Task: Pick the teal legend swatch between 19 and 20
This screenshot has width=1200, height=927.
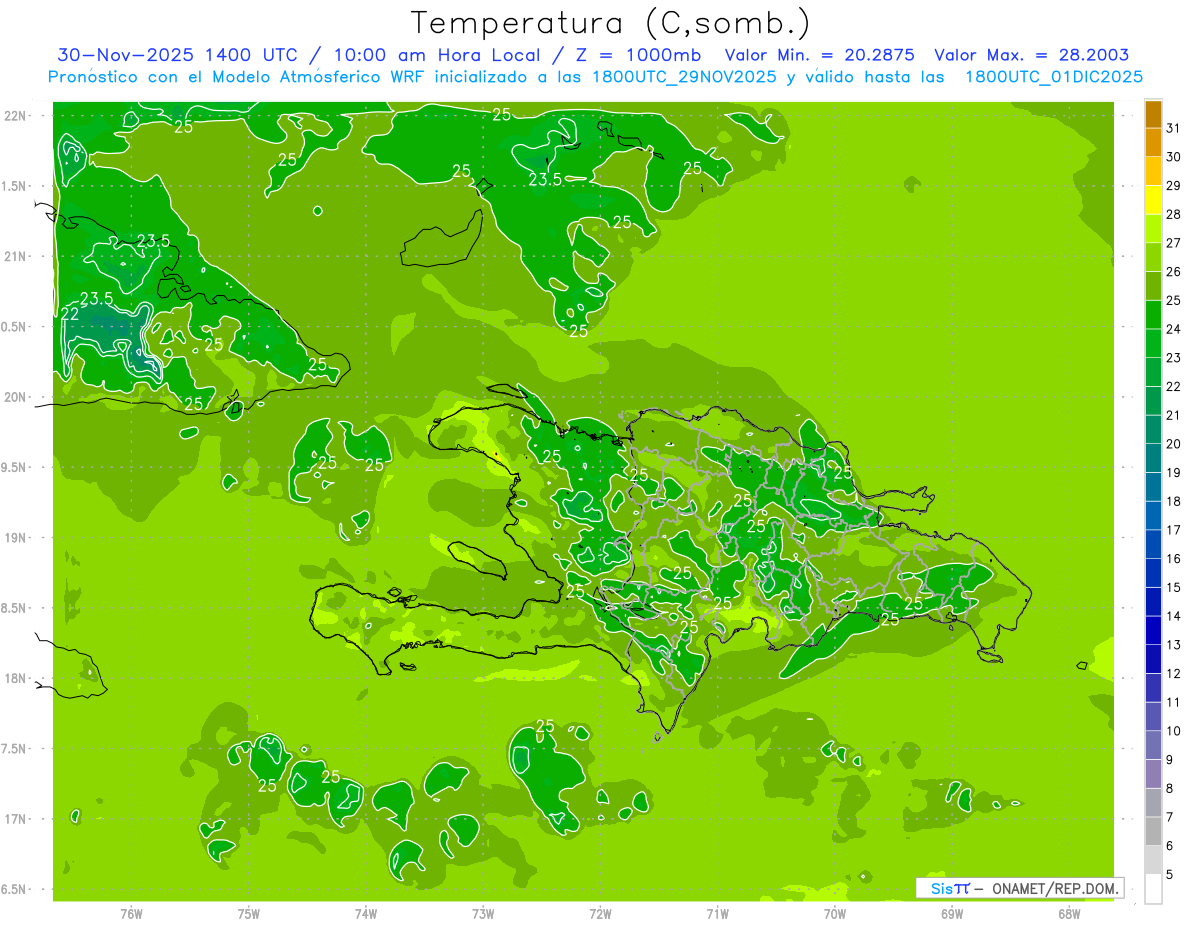Action: 1153,459
